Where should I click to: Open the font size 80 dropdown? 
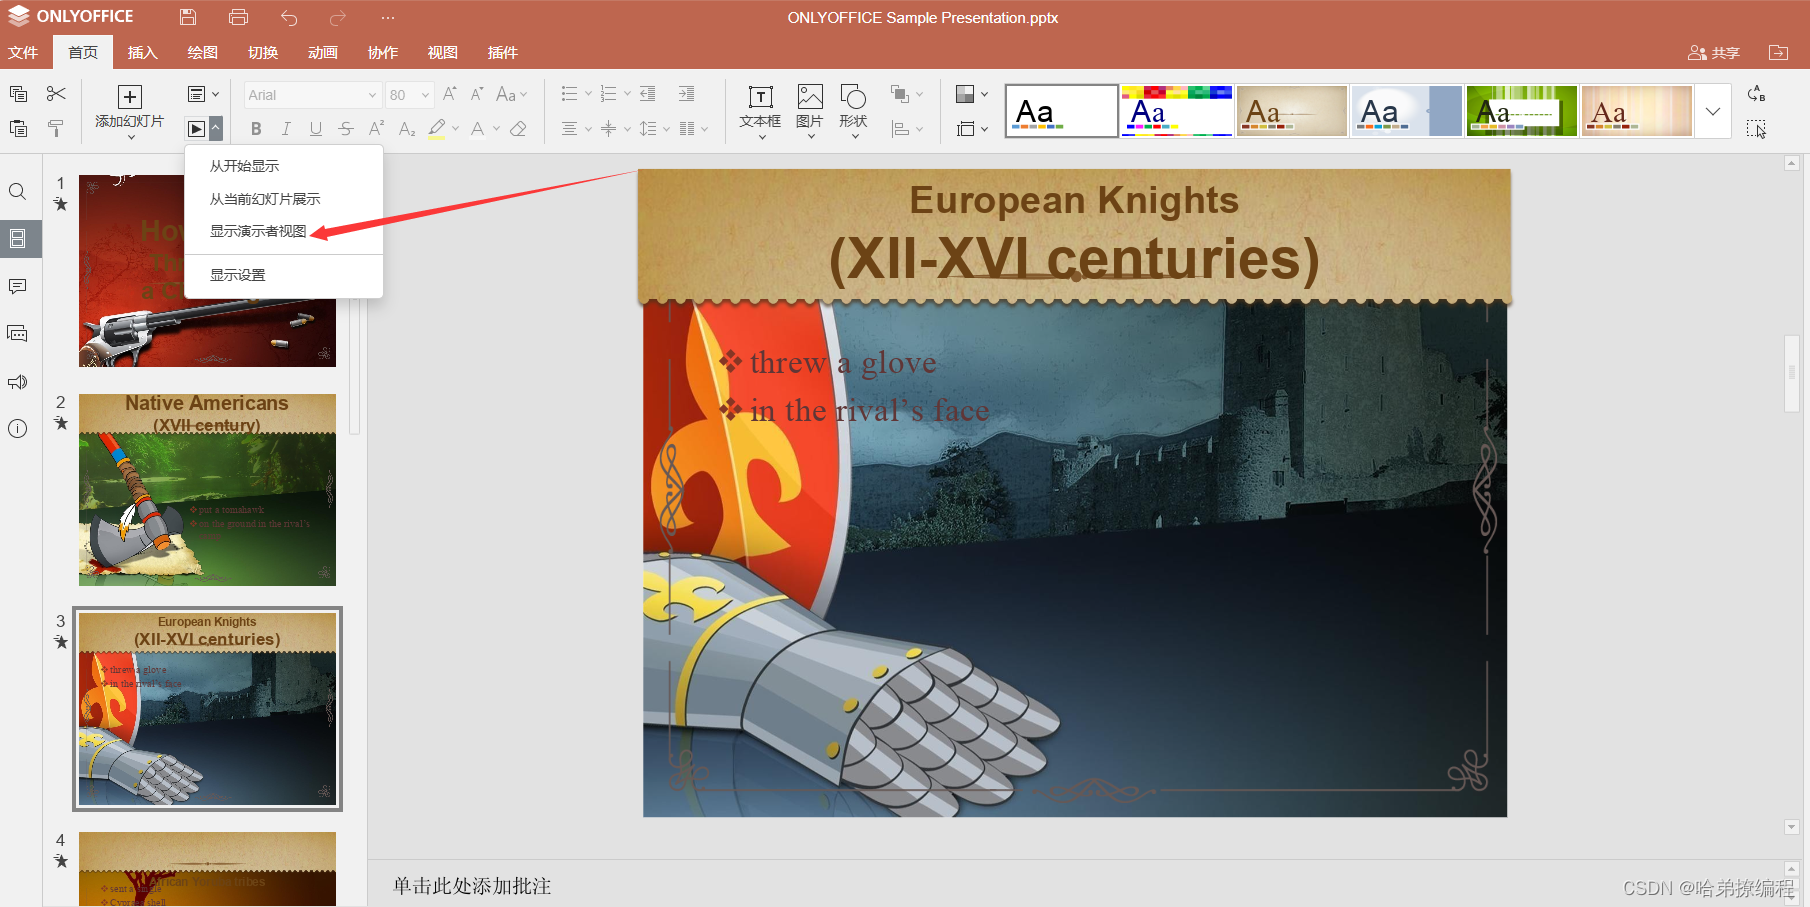coord(425,95)
